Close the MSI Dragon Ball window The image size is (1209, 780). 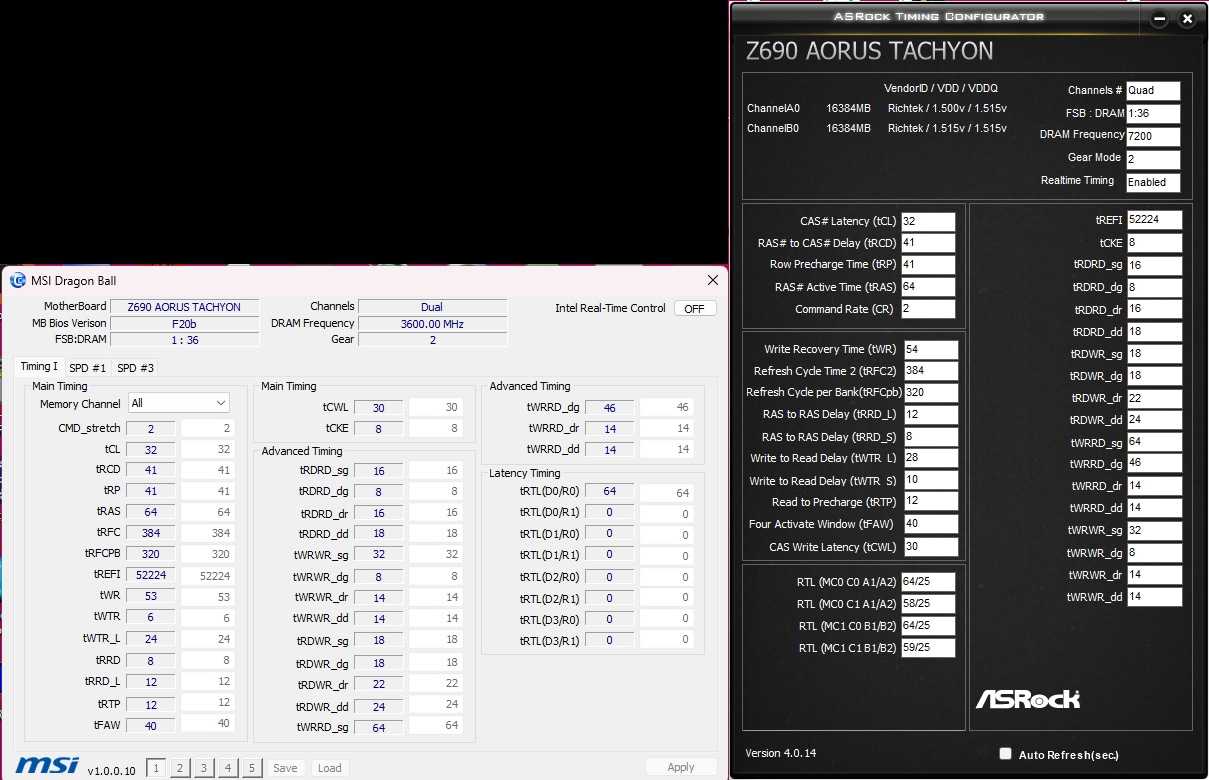[713, 281]
